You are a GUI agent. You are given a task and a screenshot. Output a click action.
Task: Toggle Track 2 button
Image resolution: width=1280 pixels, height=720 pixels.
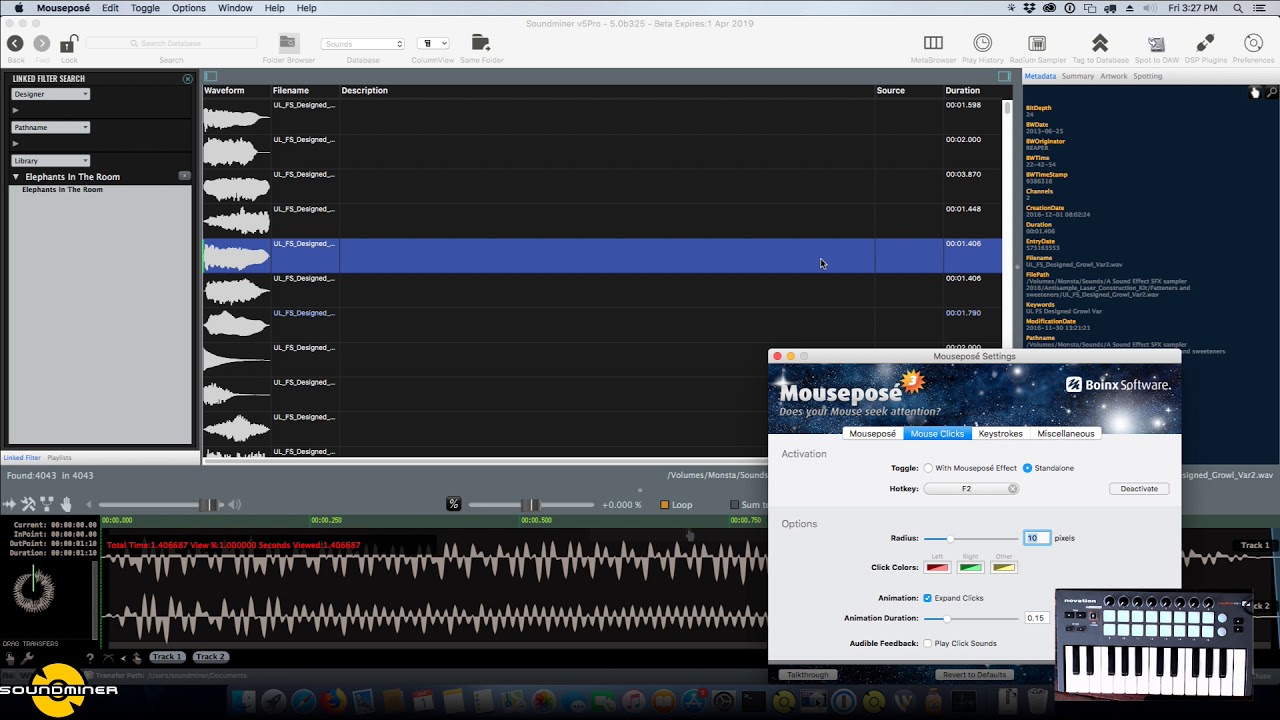pyautogui.click(x=210, y=657)
